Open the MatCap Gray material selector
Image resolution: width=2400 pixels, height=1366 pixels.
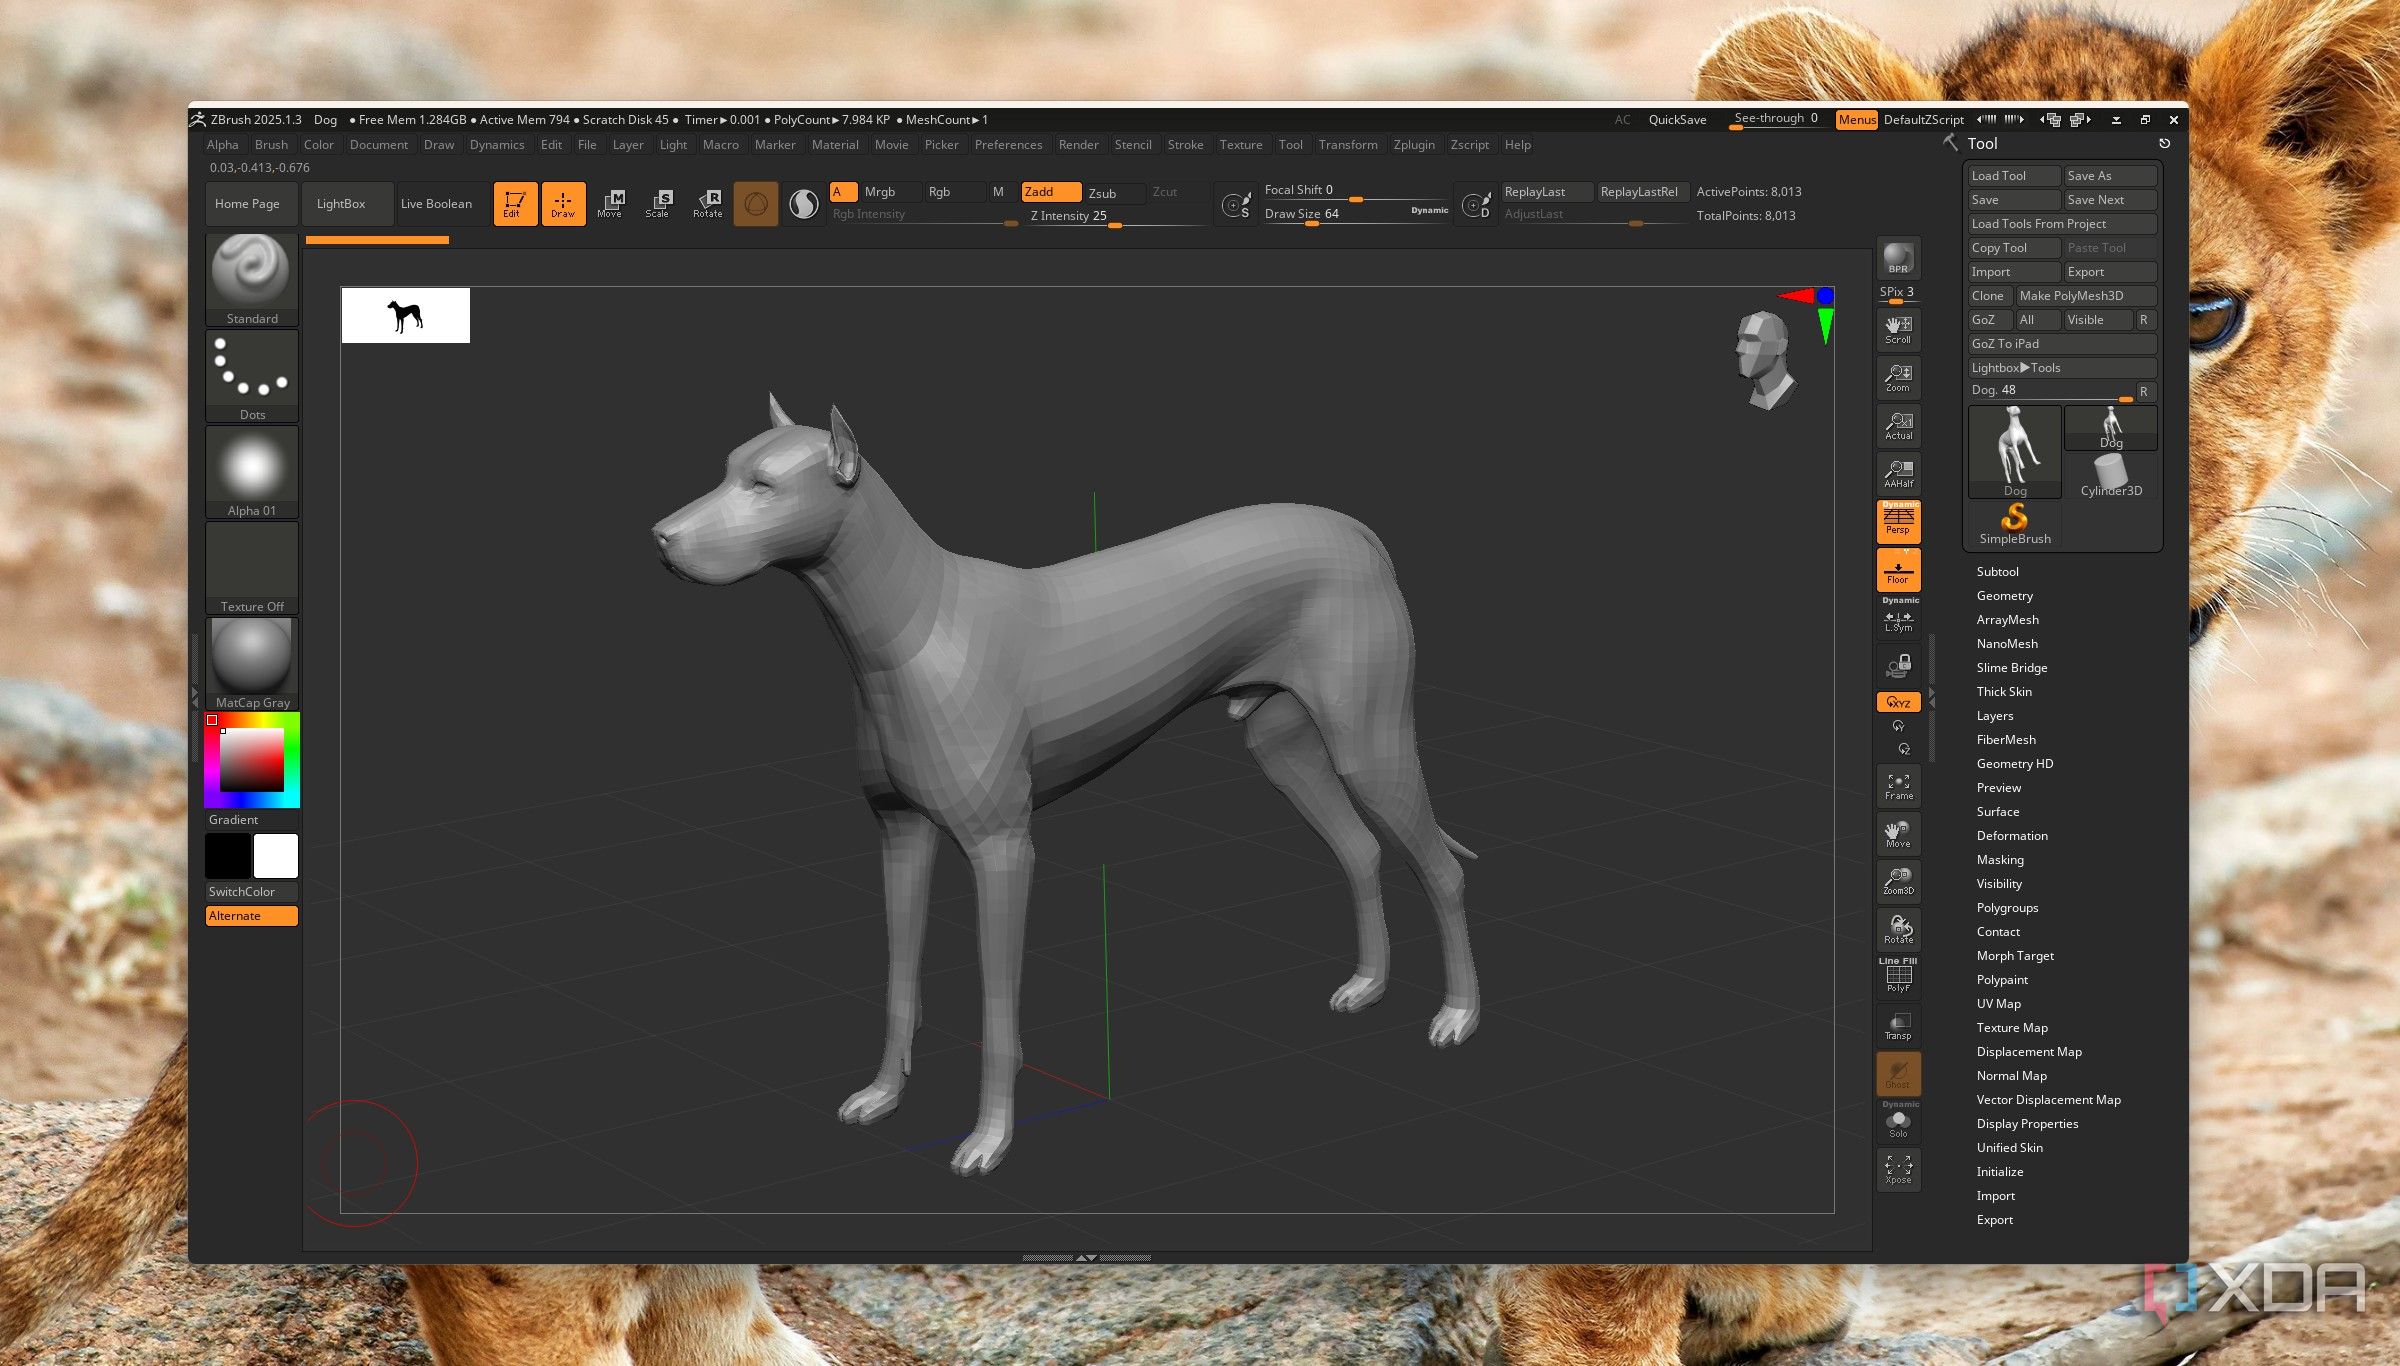click(x=252, y=664)
